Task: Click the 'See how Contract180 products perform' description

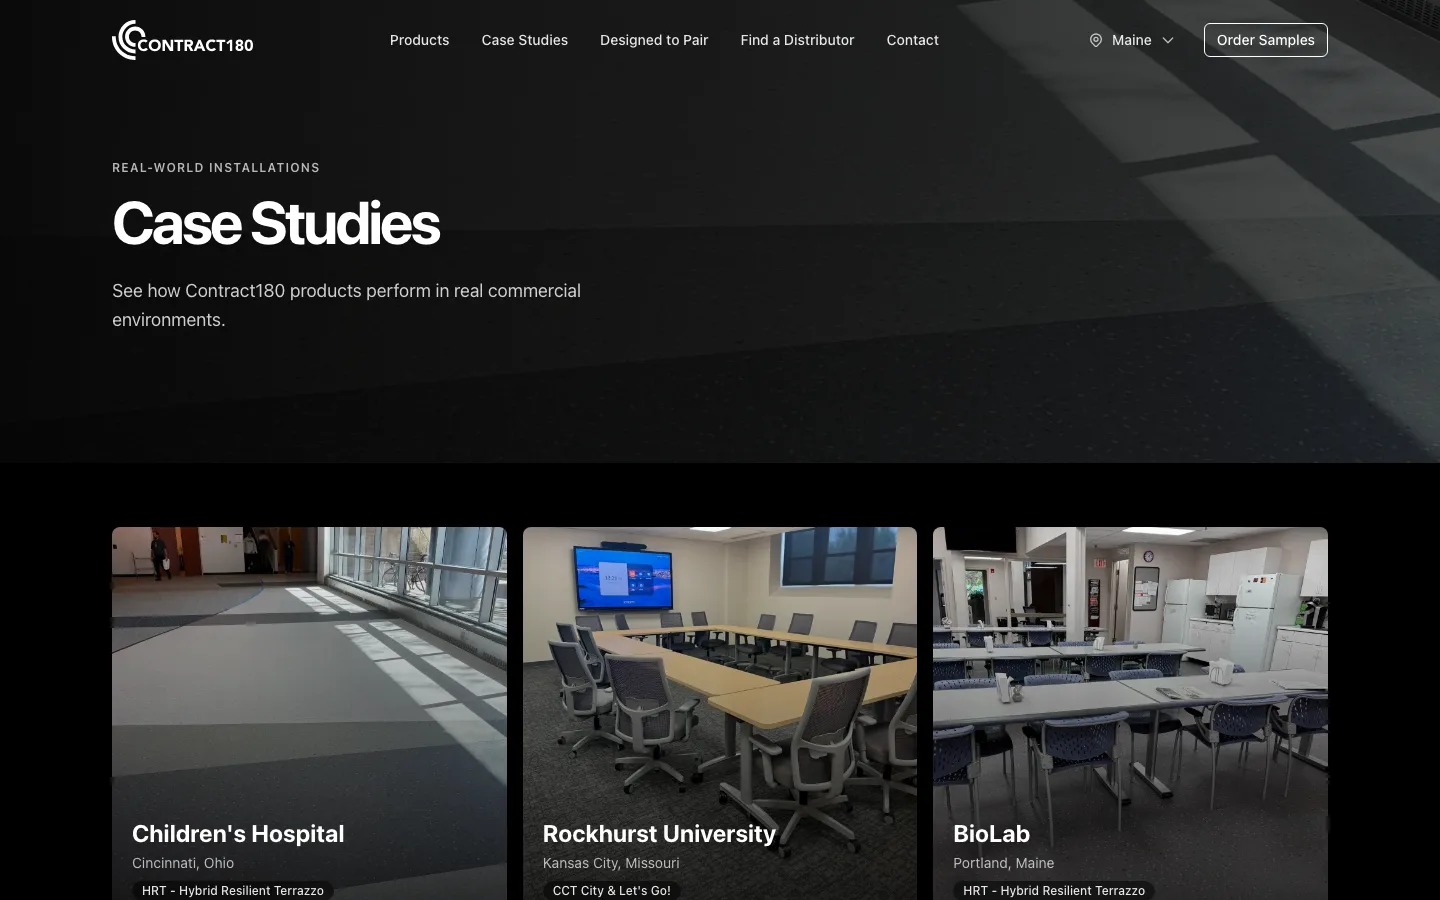Action: tap(346, 305)
